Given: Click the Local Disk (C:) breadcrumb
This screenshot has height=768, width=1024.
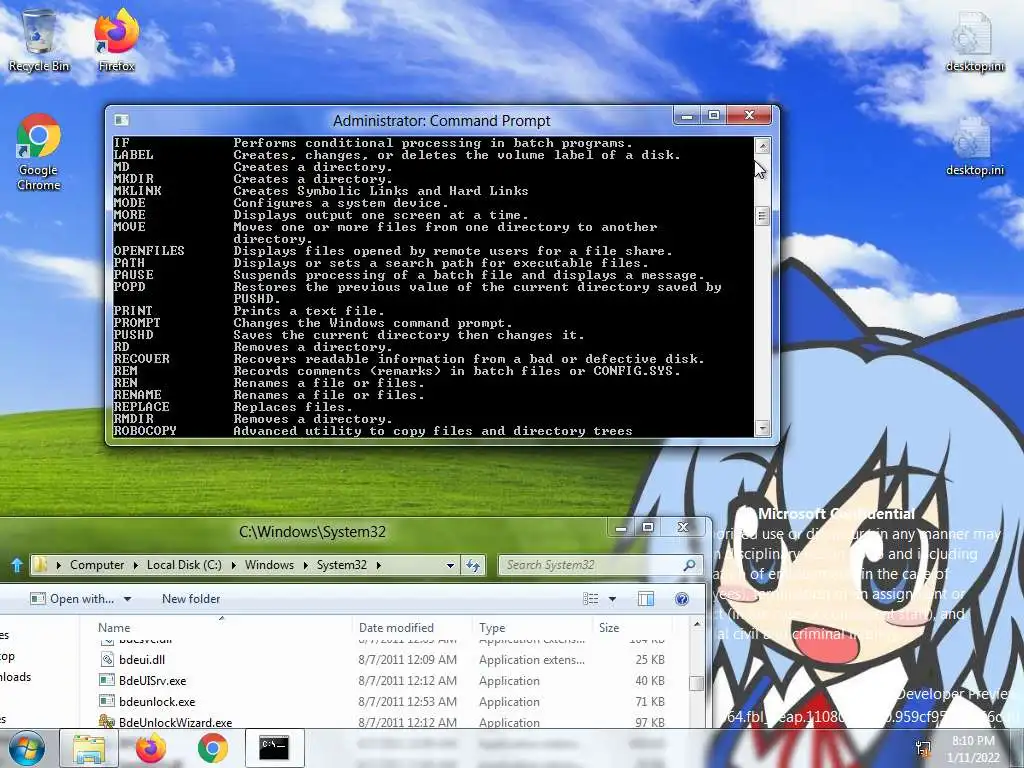Looking at the screenshot, I should [x=184, y=565].
